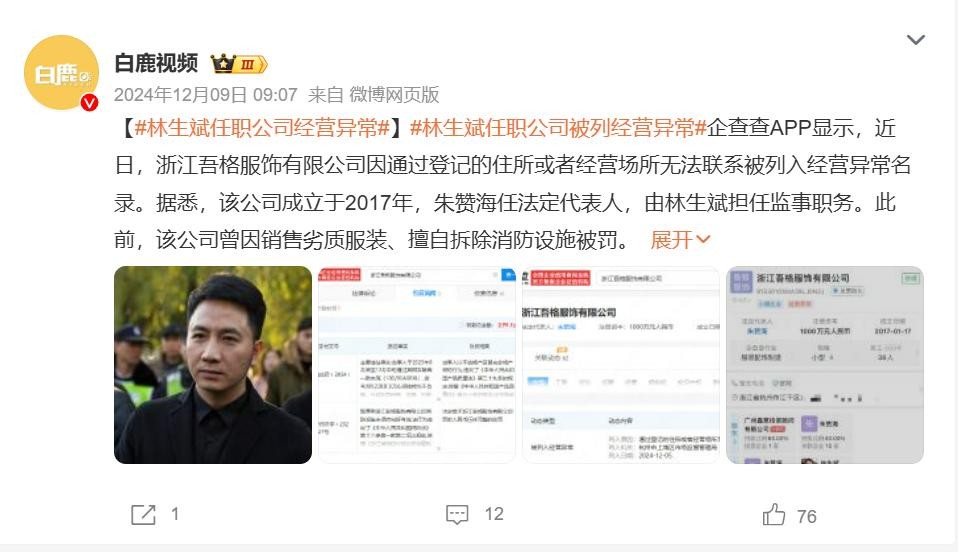Click the 白鹿视频 profile avatar
958x552 pixels.
click(61, 73)
